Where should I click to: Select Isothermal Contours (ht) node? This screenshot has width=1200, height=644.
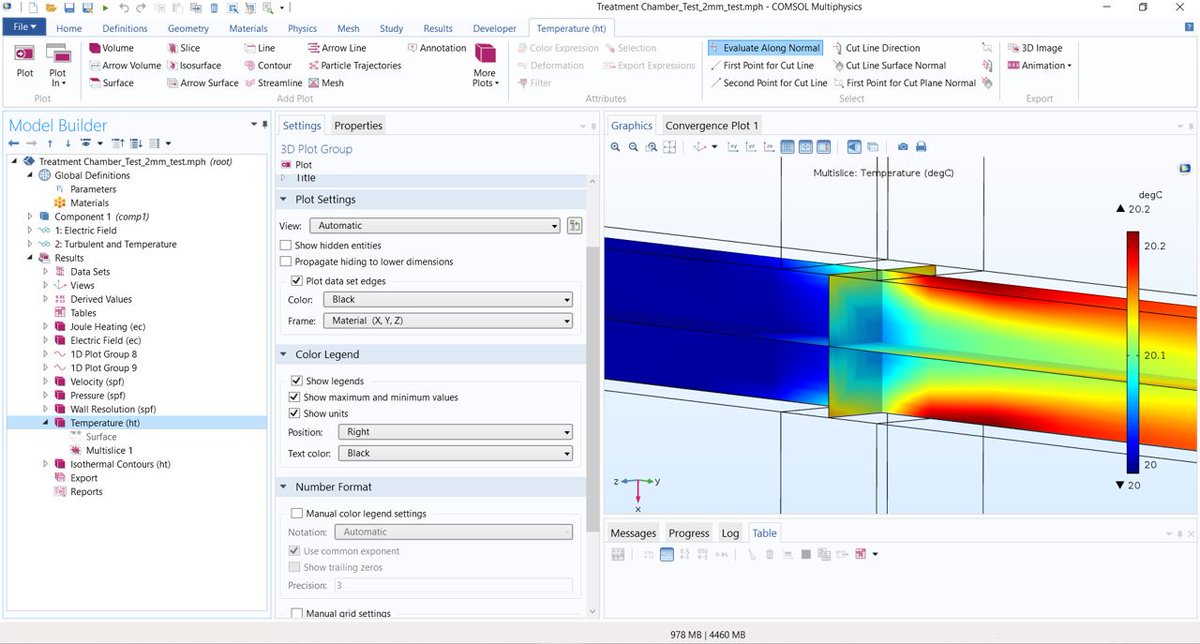(120, 464)
